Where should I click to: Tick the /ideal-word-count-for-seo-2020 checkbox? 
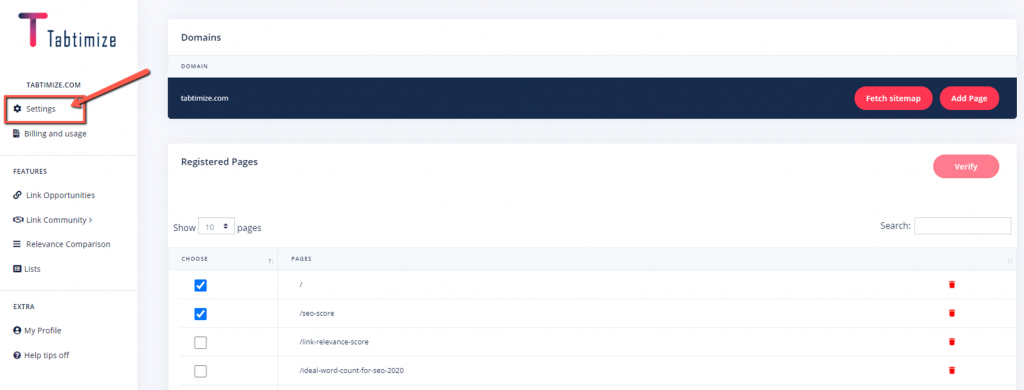200,371
